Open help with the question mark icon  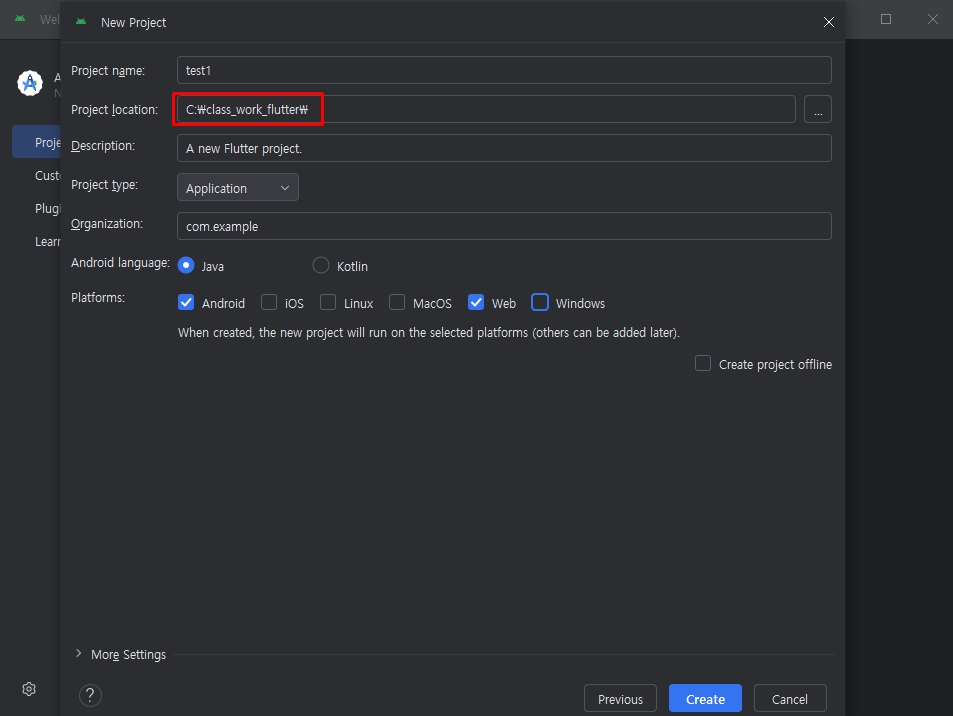pyautogui.click(x=90, y=695)
